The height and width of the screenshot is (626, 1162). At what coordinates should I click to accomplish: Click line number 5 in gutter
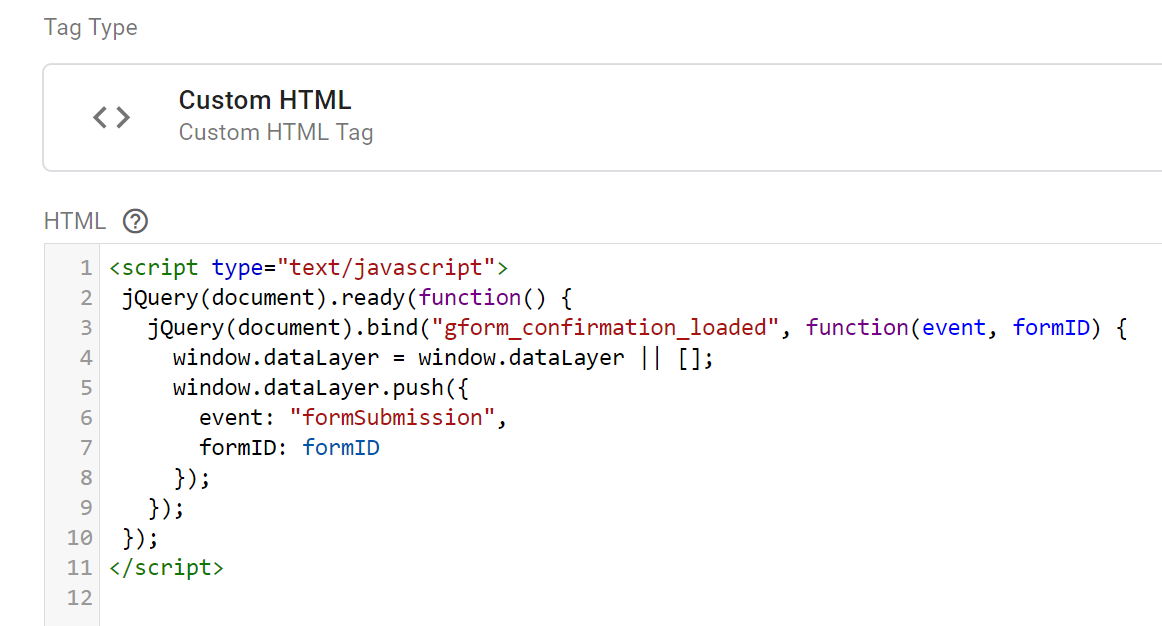pos(85,388)
